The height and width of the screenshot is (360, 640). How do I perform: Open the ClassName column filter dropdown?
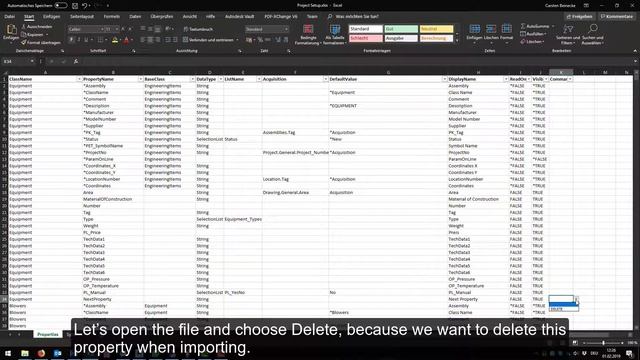[79, 79]
